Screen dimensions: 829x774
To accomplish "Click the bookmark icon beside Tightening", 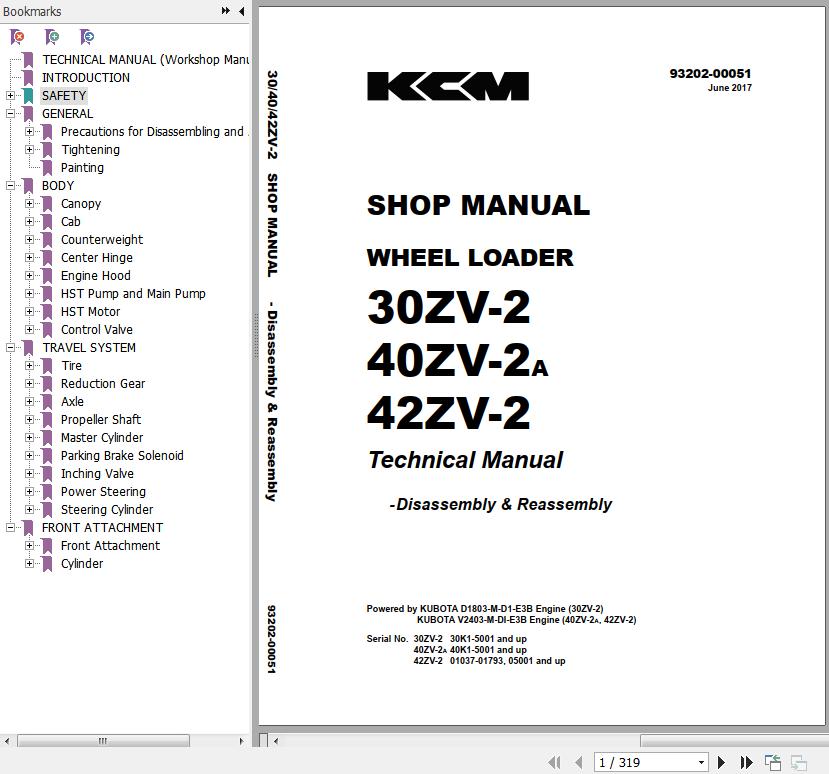I will point(48,150).
